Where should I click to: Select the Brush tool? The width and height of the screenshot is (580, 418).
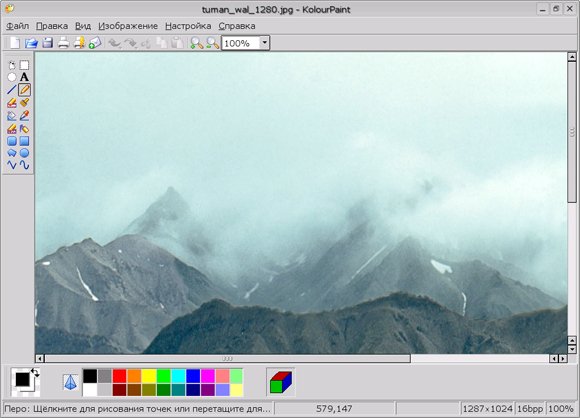point(24,103)
